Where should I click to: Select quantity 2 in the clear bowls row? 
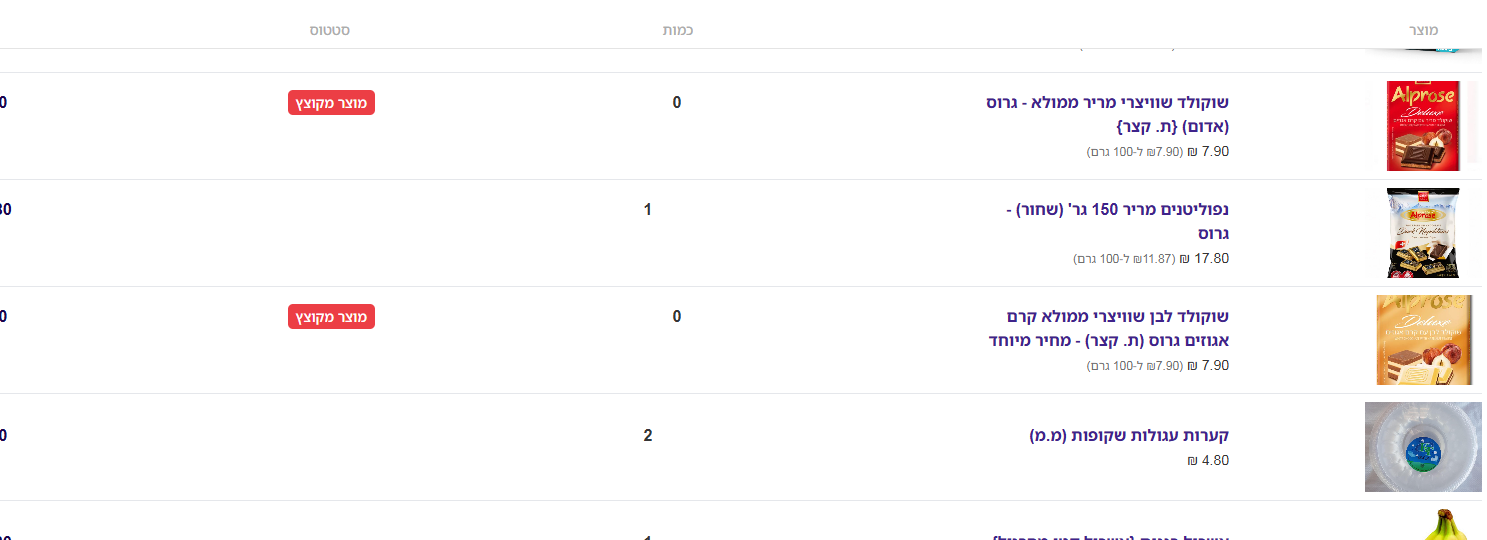pyautogui.click(x=648, y=435)
